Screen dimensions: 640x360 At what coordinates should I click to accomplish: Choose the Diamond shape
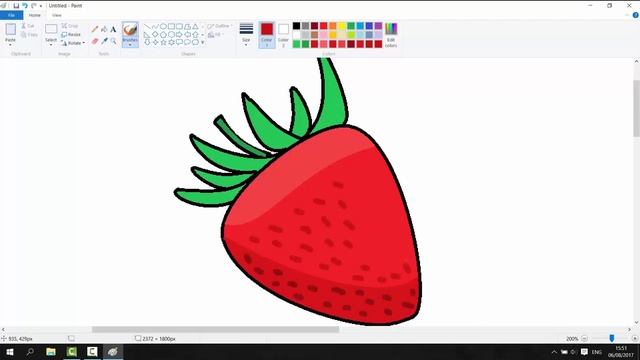tap(155, 34)
